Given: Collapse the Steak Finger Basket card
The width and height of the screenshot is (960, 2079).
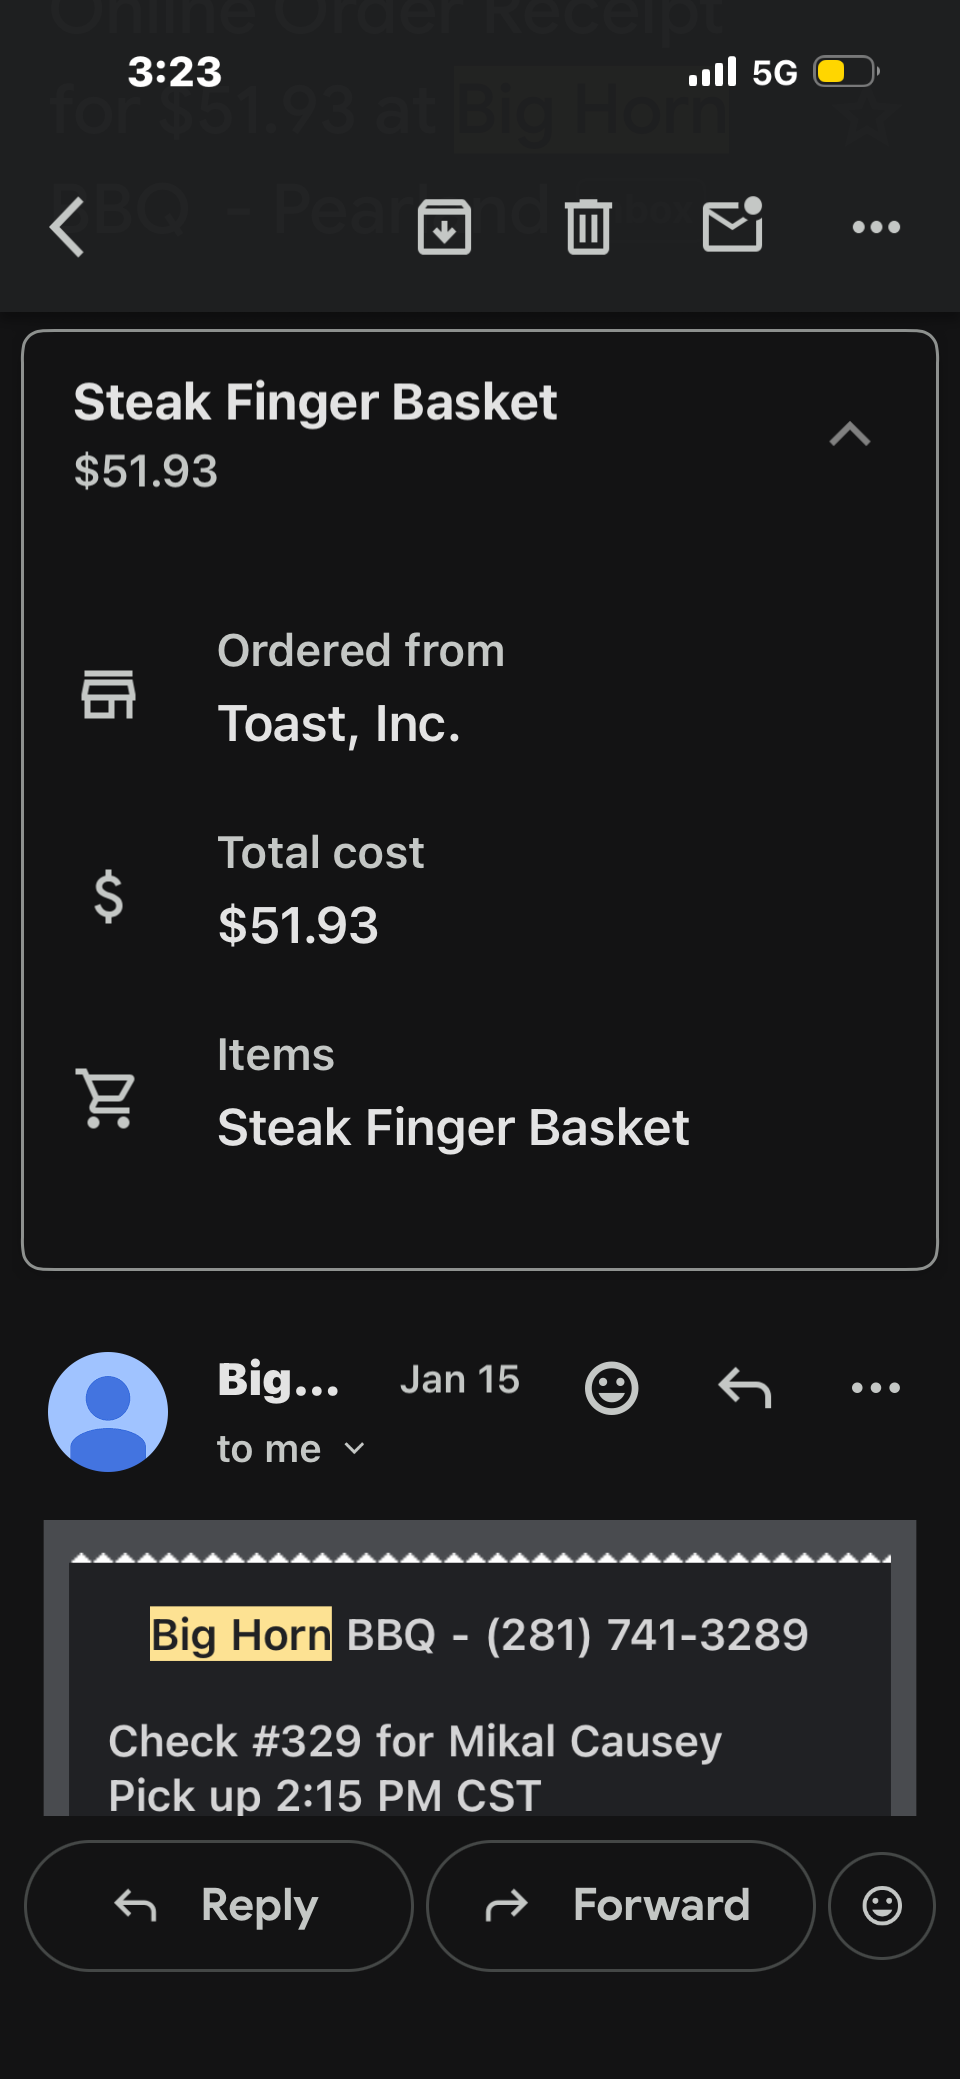Looking at the screenshot, I should click(850, 434).
